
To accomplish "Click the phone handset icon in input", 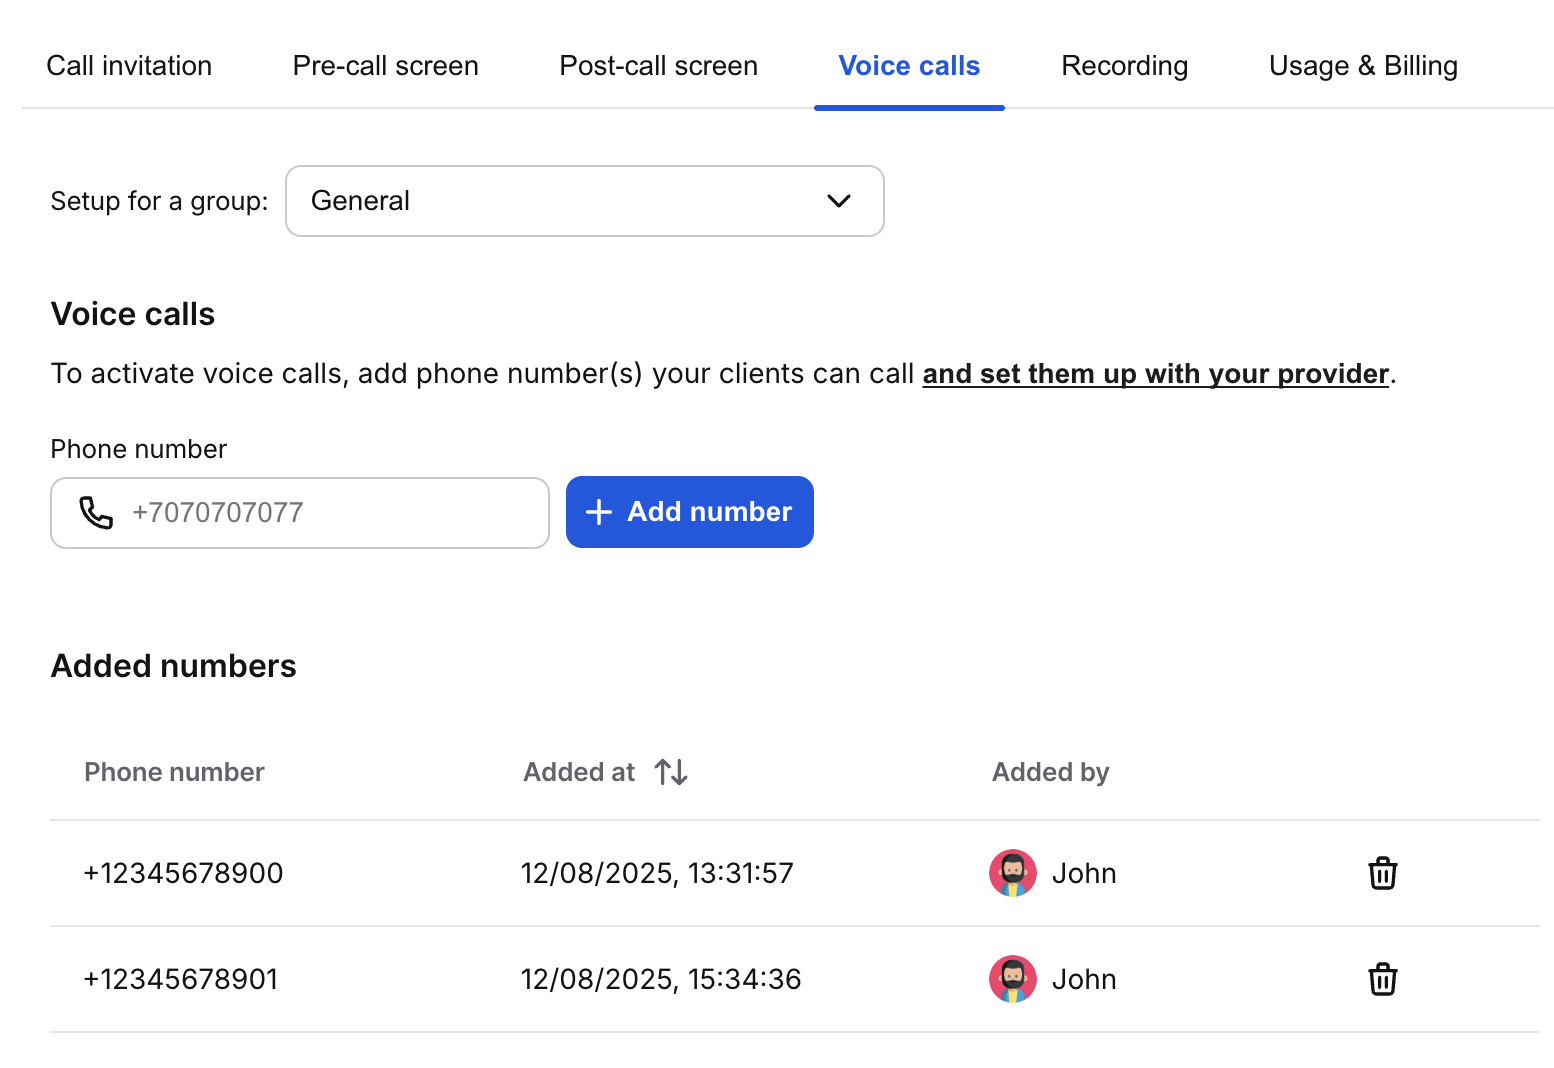I will [96, 513].
